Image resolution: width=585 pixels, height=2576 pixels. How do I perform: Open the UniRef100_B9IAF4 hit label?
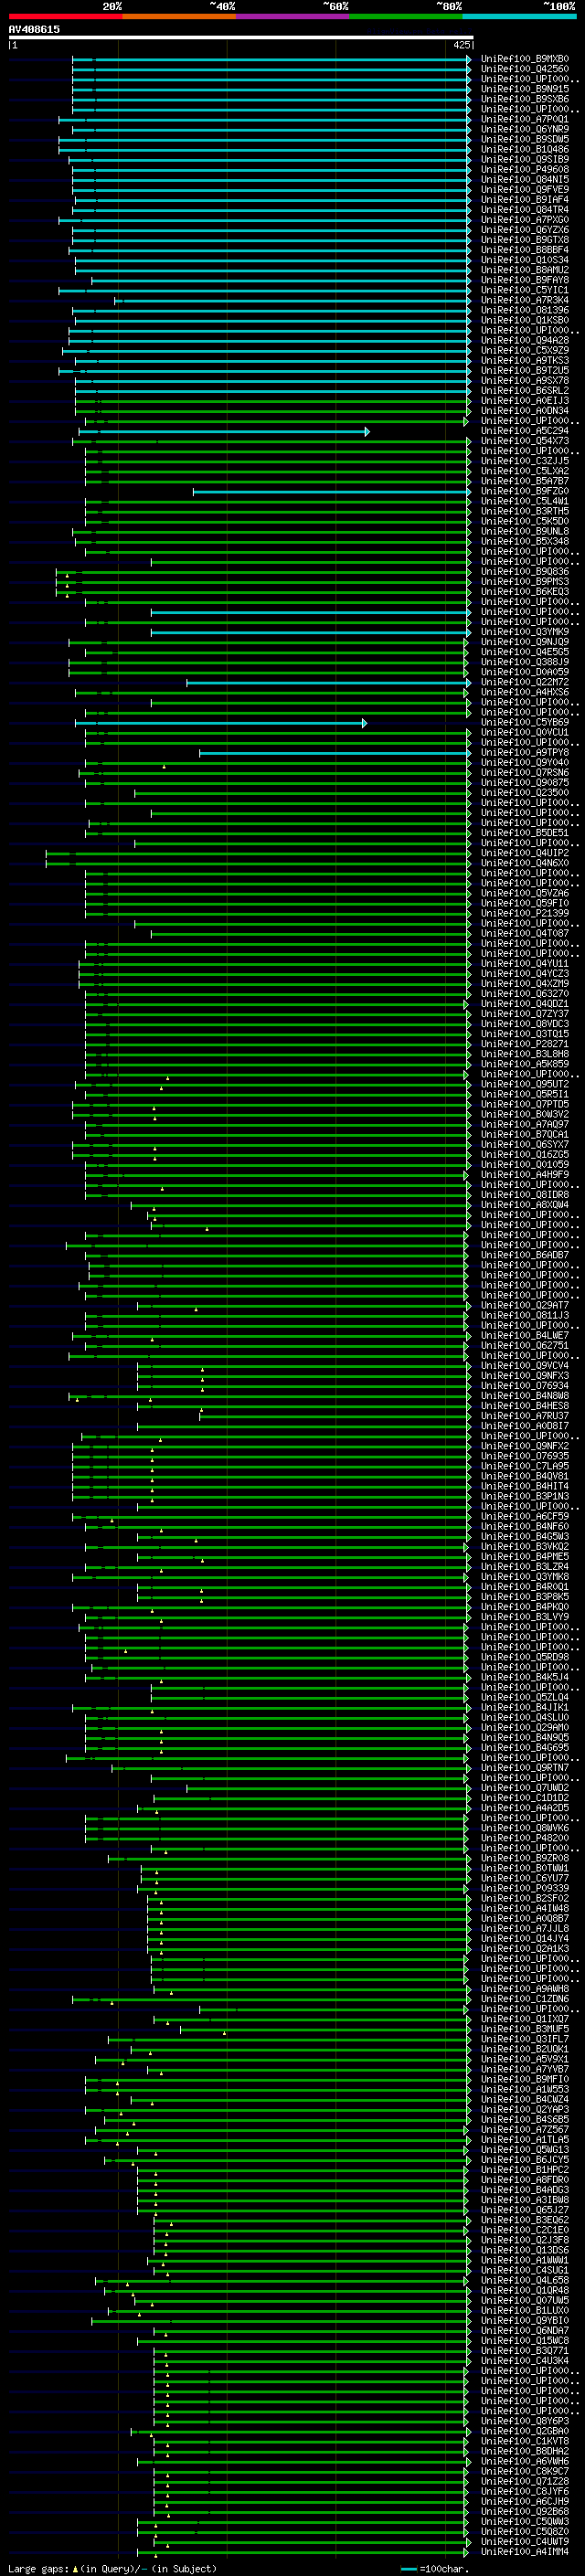coord(525,200)
